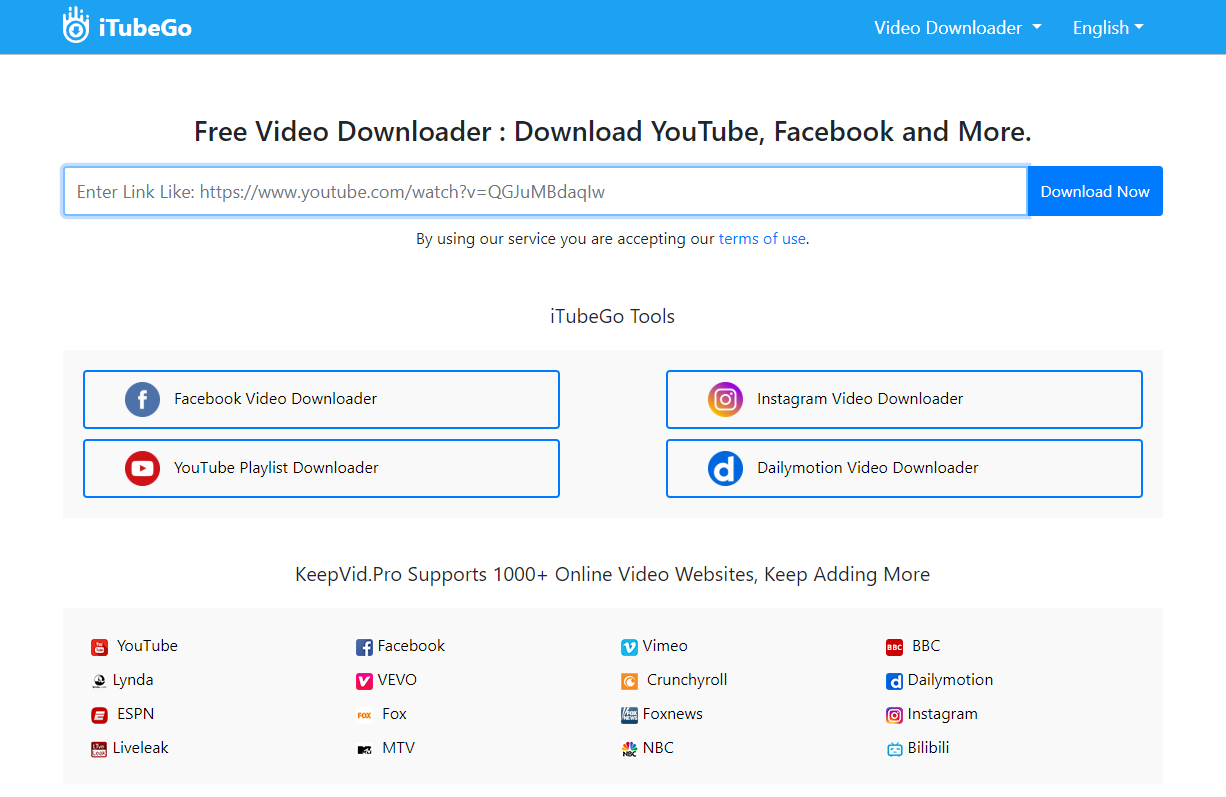Screen dimensions: 1226x797
Task: Click the BBC site icon
Action: point(894,647)
